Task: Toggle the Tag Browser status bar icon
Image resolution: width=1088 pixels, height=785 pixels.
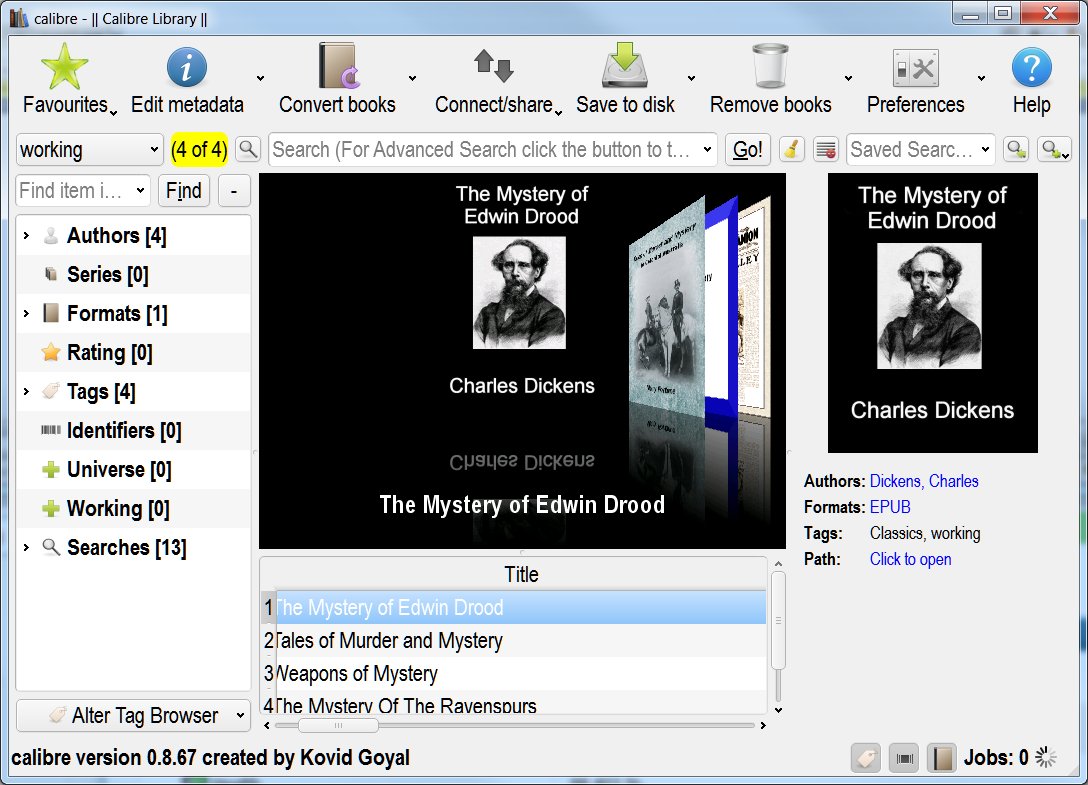Action: tap(865, 758)
